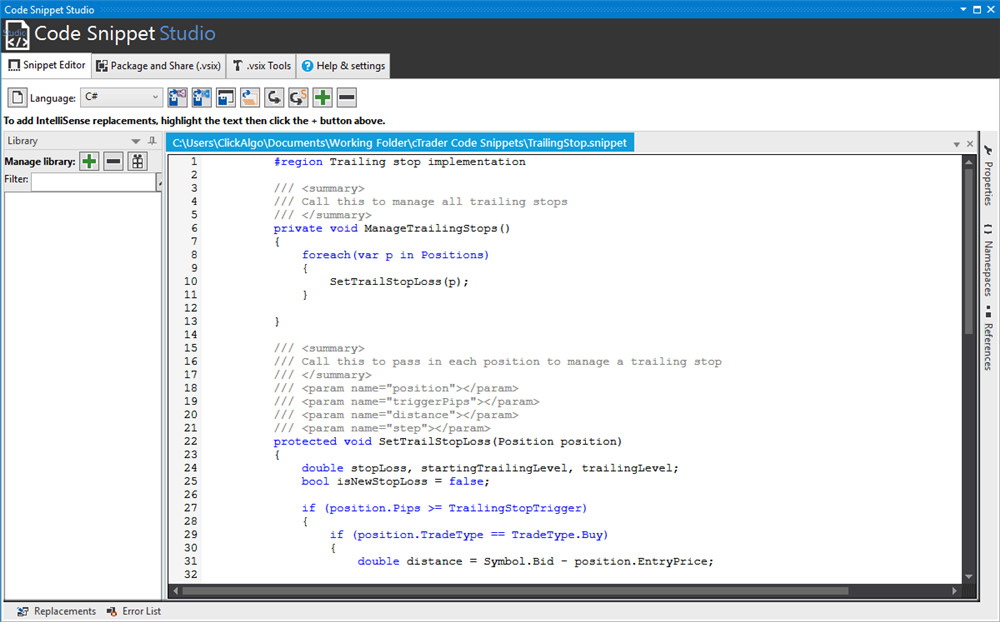The height and width of the screenshot is (622, 1000).
Task: Add IntelliSense replacement with green plus toolbar button
Action: coord(323,98)
